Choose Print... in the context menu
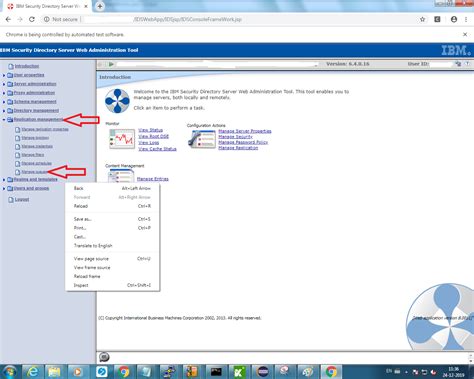 tap(112, 228)
